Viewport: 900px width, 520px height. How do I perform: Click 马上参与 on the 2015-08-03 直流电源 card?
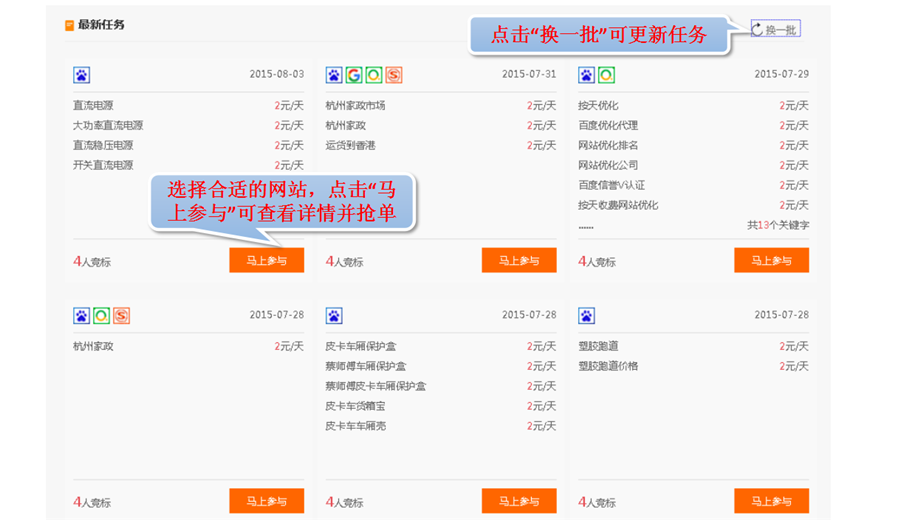coord(266,261)
